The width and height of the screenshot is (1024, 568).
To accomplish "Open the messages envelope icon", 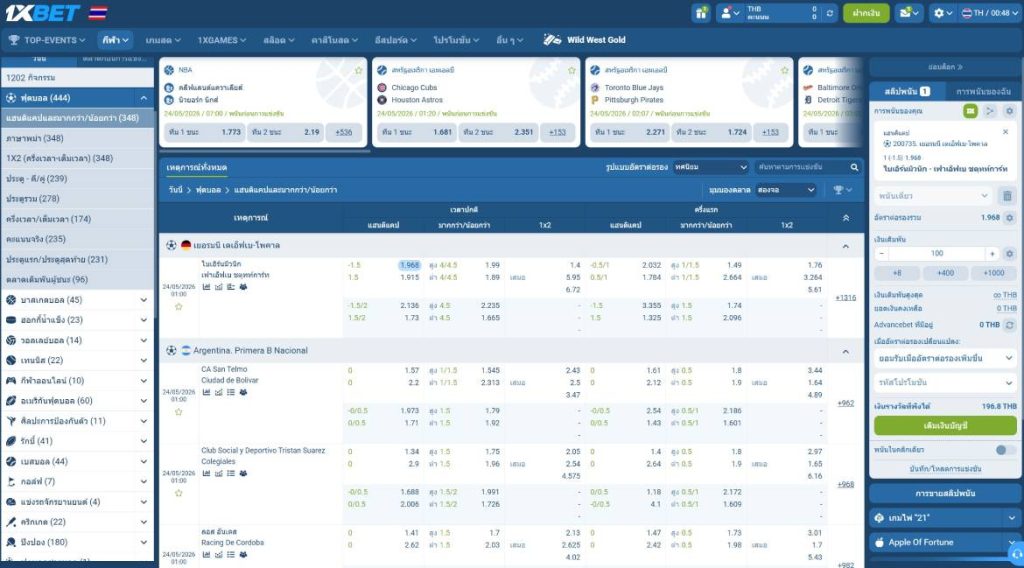I will click(x=908, y=12).
